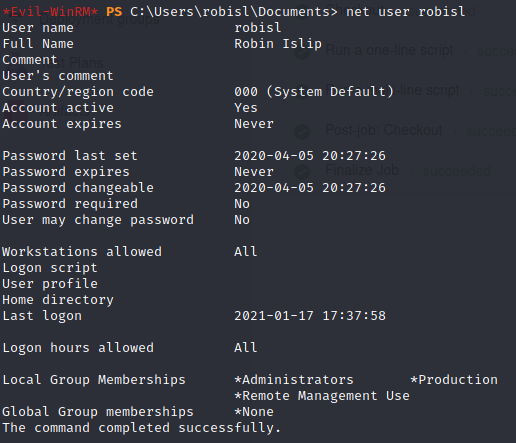Click the command completed successfully message
The width and height of the screenshot is (516, 443).
(142, 428)
